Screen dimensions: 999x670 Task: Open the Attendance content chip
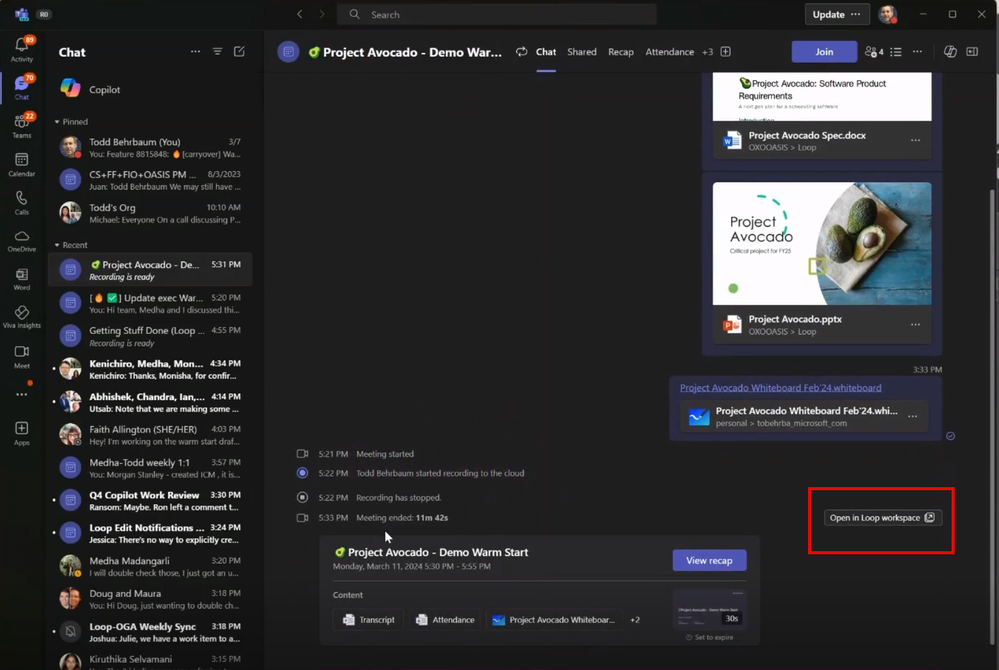click(445, 620)
